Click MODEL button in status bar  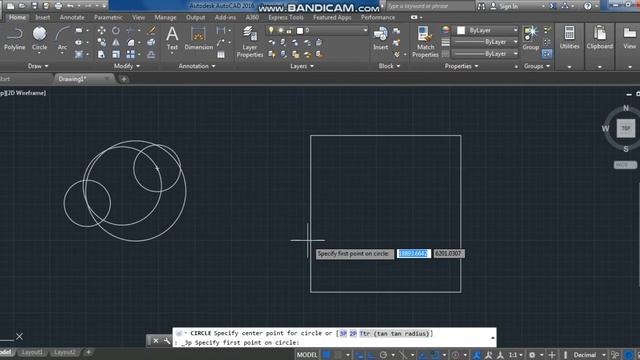(x=307, y=355)
